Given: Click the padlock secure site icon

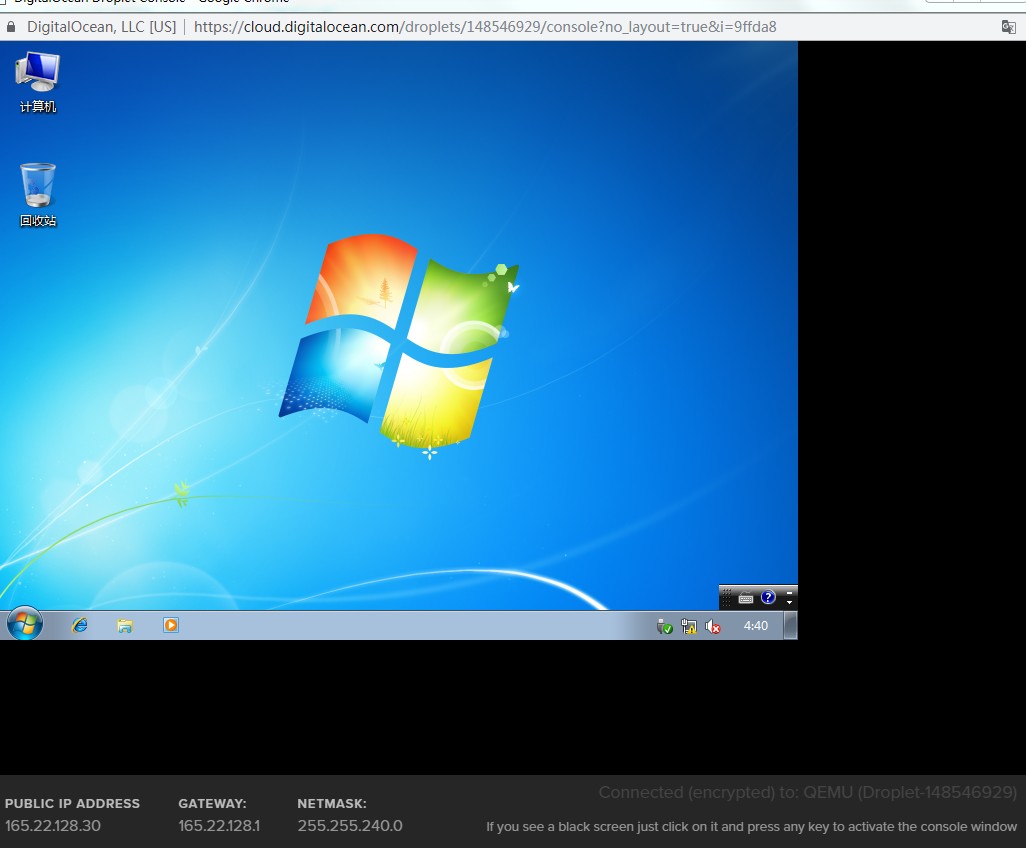Looking at the screenshot, I should pyautogui.click(x=11, y=27).
